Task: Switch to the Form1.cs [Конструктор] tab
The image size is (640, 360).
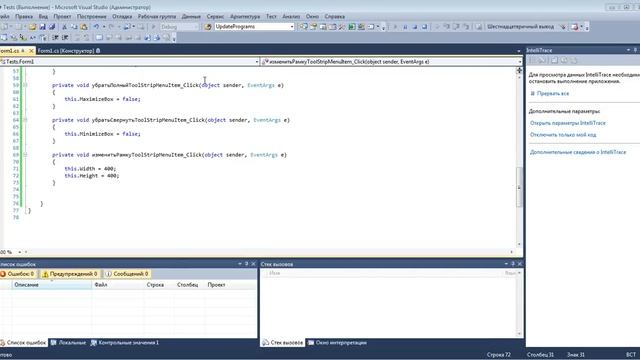Action: pyautogui.click(x=66, y=51)
